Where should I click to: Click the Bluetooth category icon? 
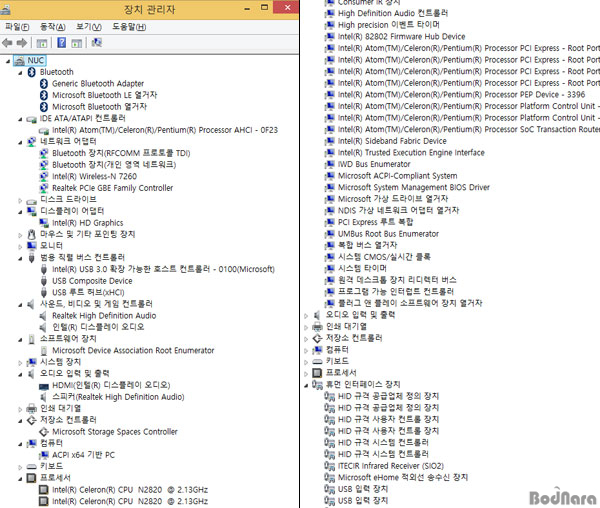pyautogui.click(x=32, y=72)
